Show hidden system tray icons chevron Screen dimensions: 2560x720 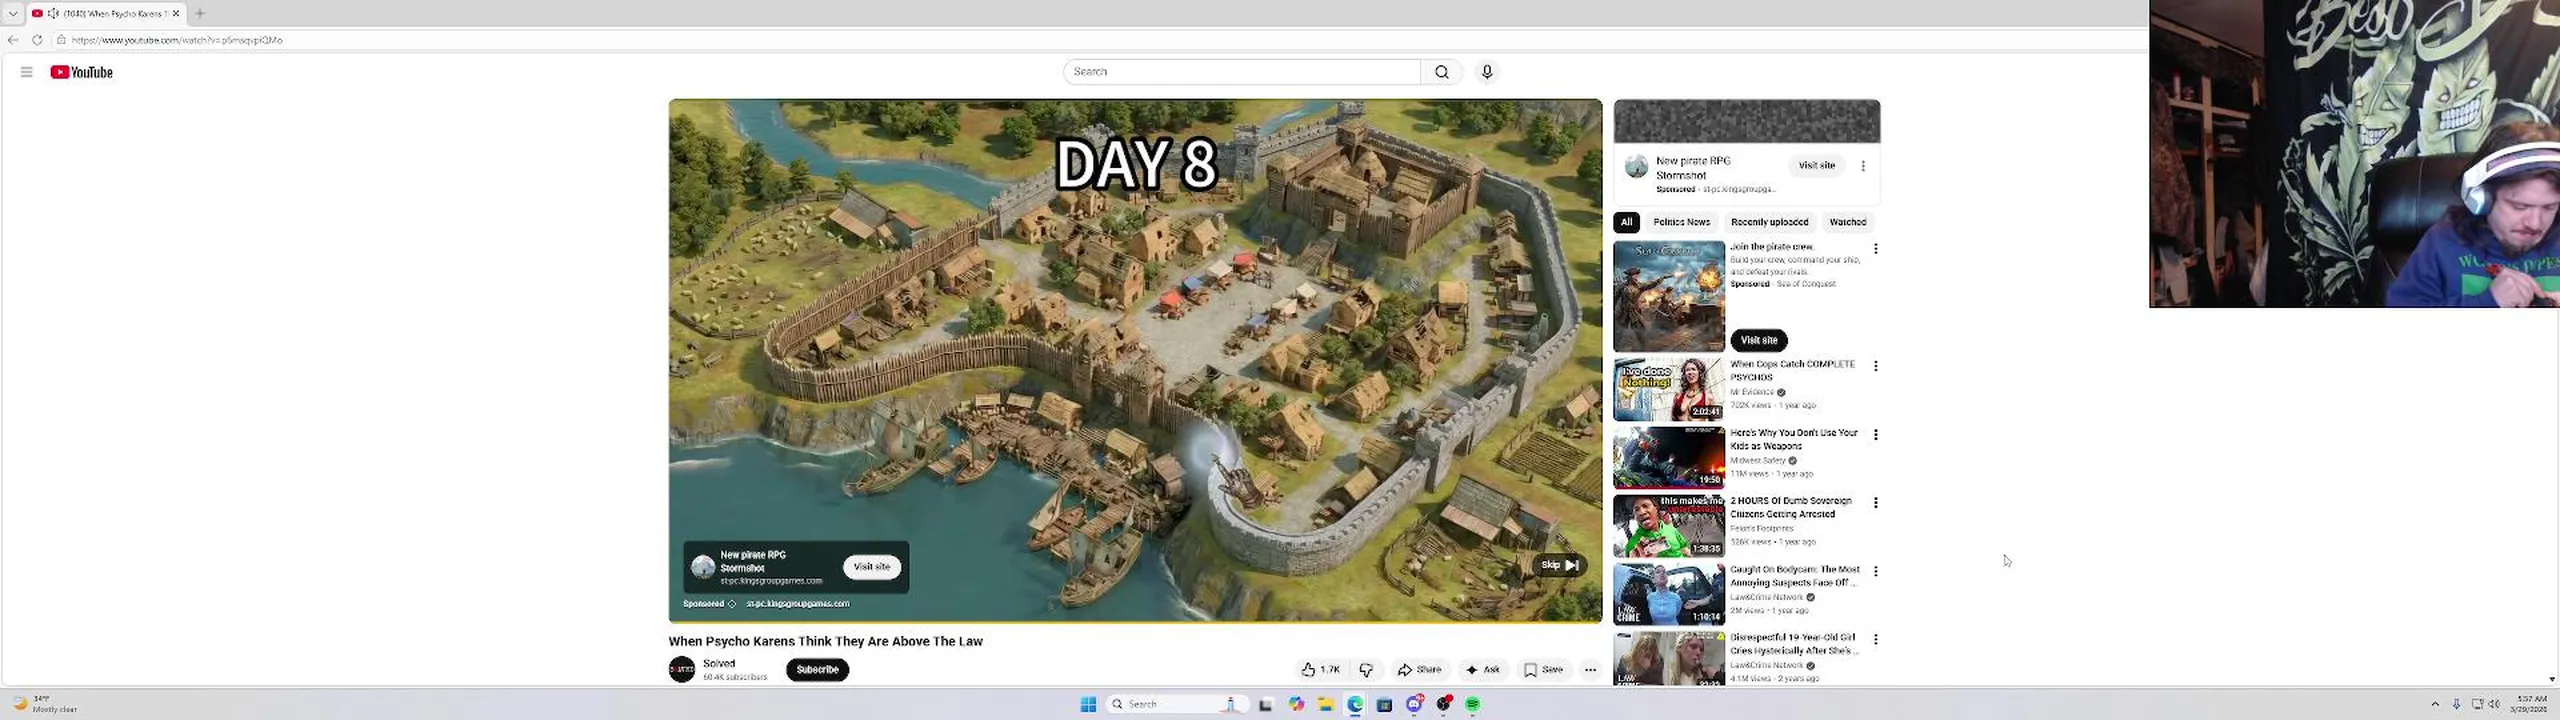pyautogui.click(x=2435, y=704)
